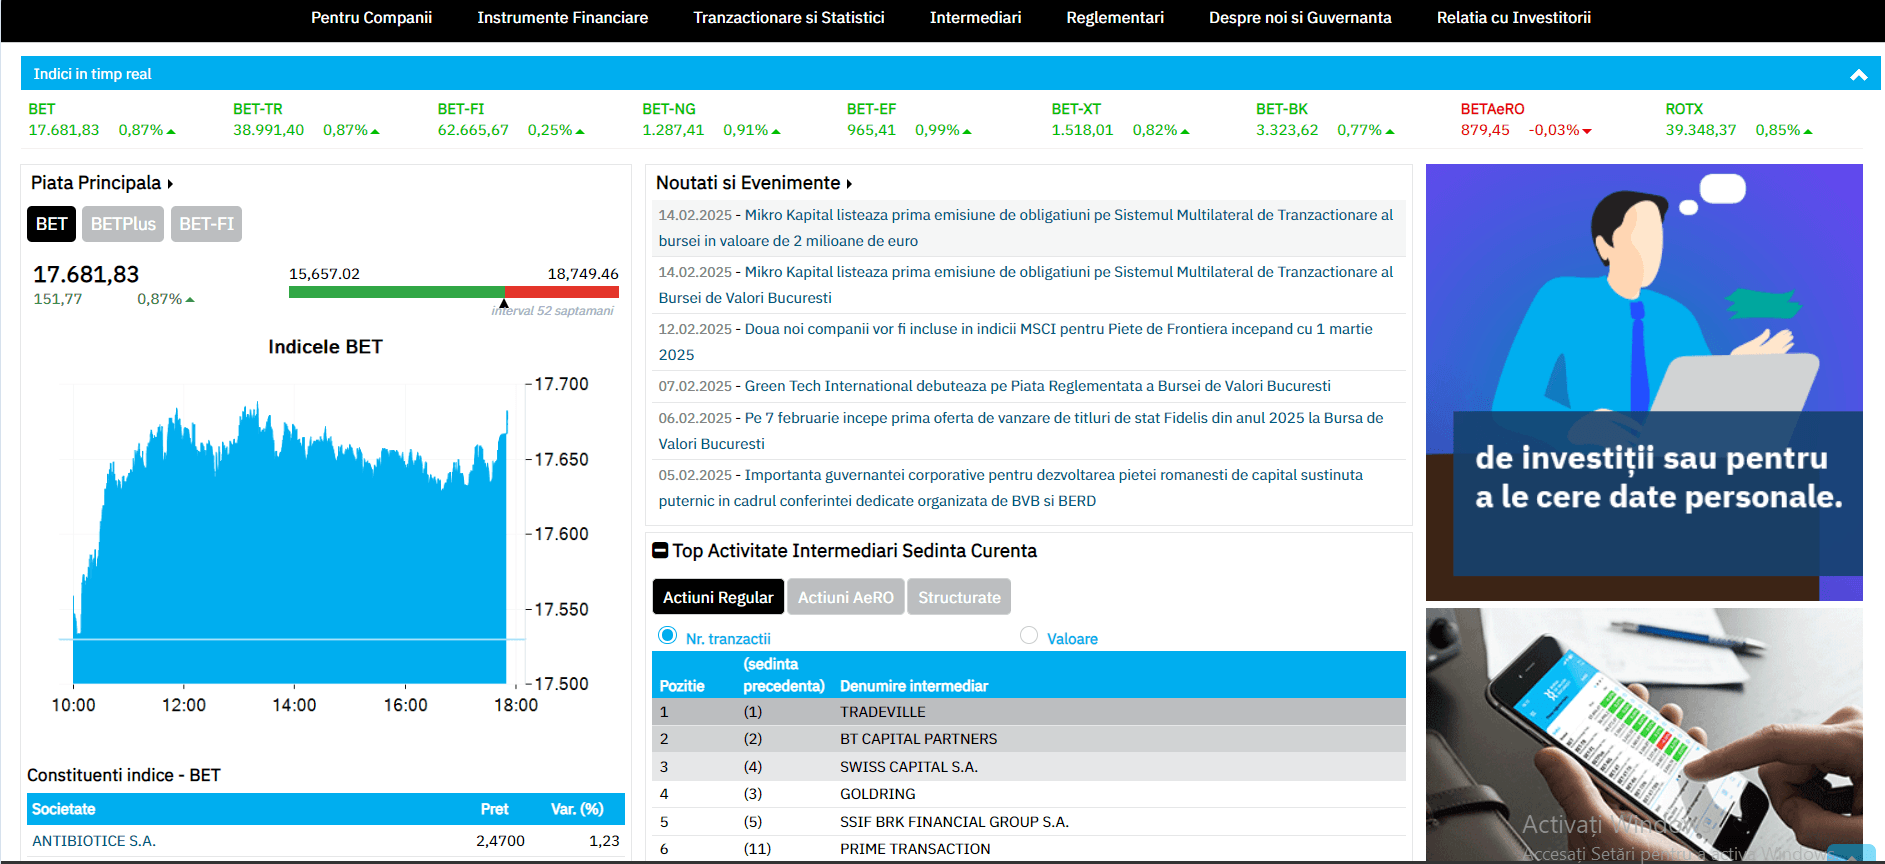
Task: Select SWISS CAPITAL S.A. row
Action: point(1029,767)
